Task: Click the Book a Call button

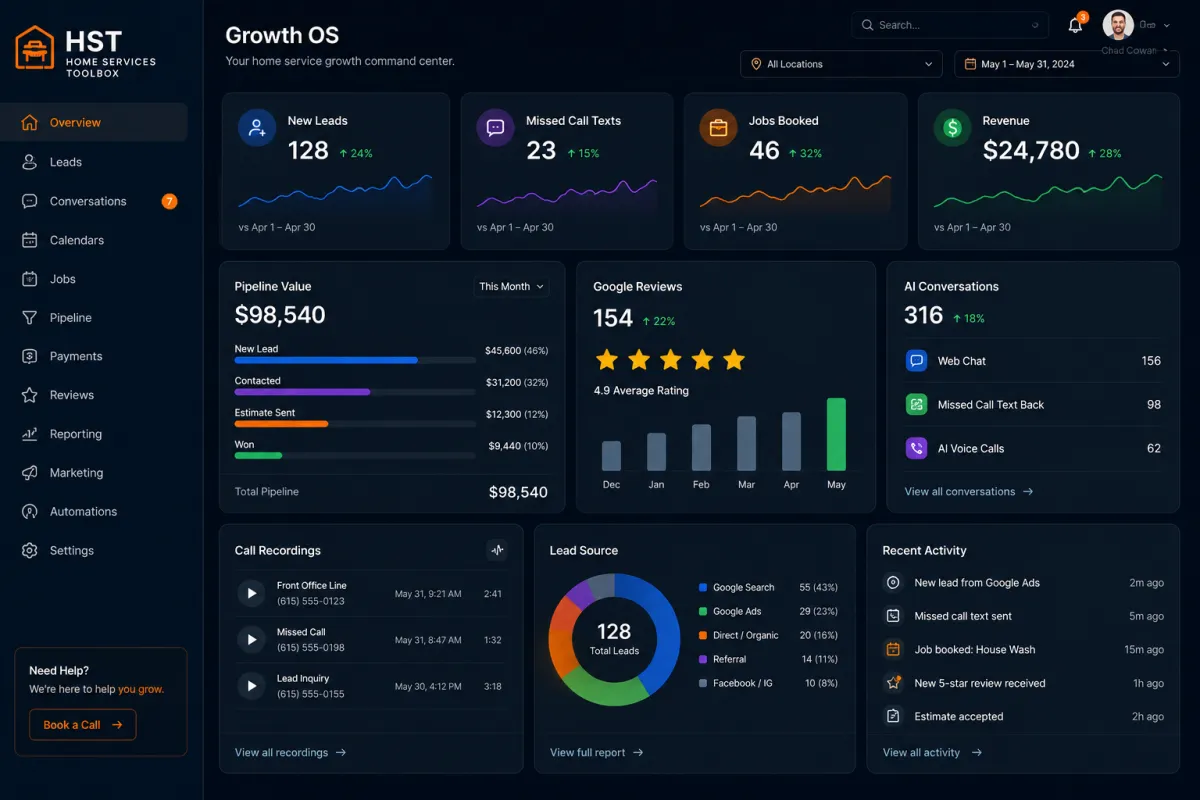Action: point(83,725)
